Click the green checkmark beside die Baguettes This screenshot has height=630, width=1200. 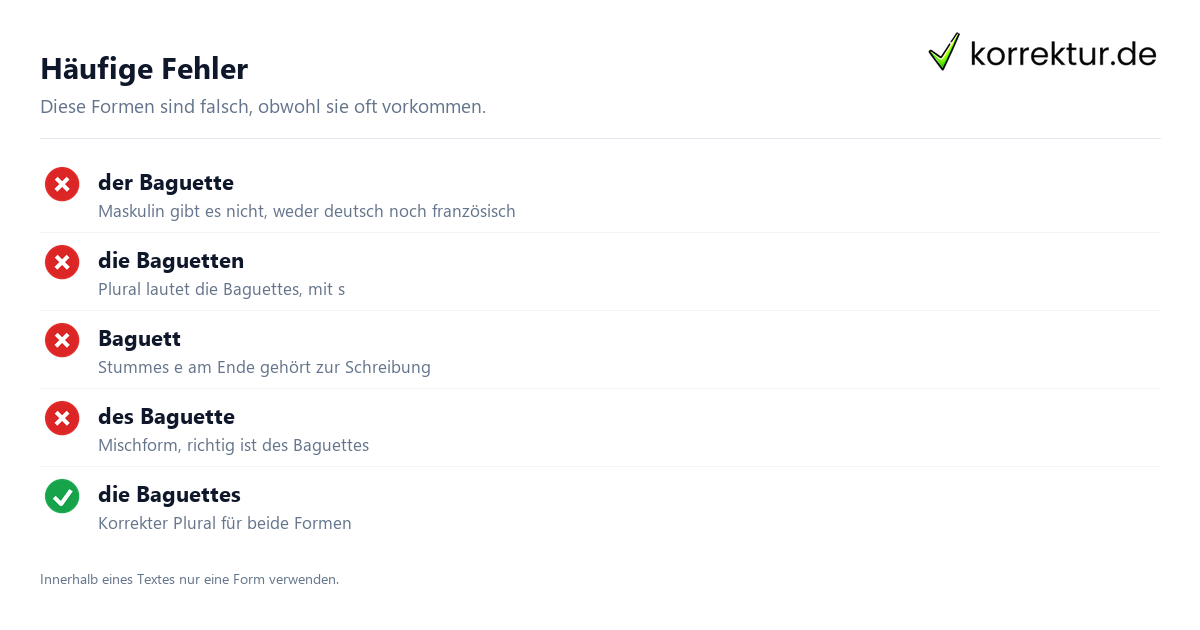(62, 496)
